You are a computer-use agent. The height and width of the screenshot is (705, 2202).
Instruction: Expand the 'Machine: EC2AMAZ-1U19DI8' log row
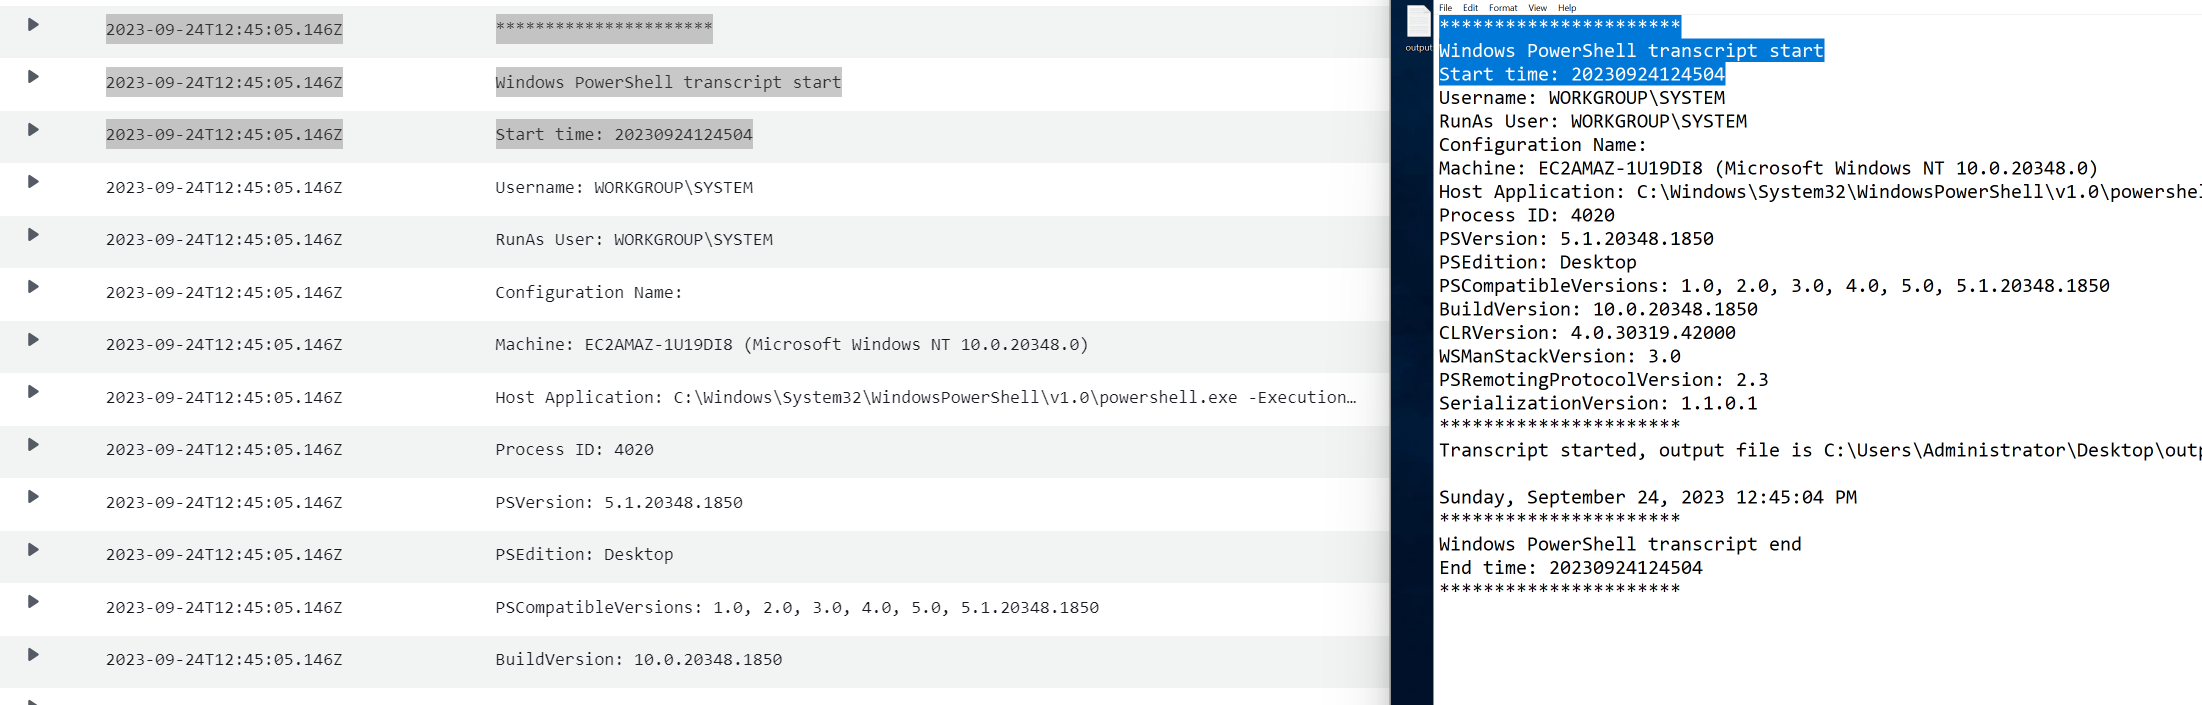[33, 340]
